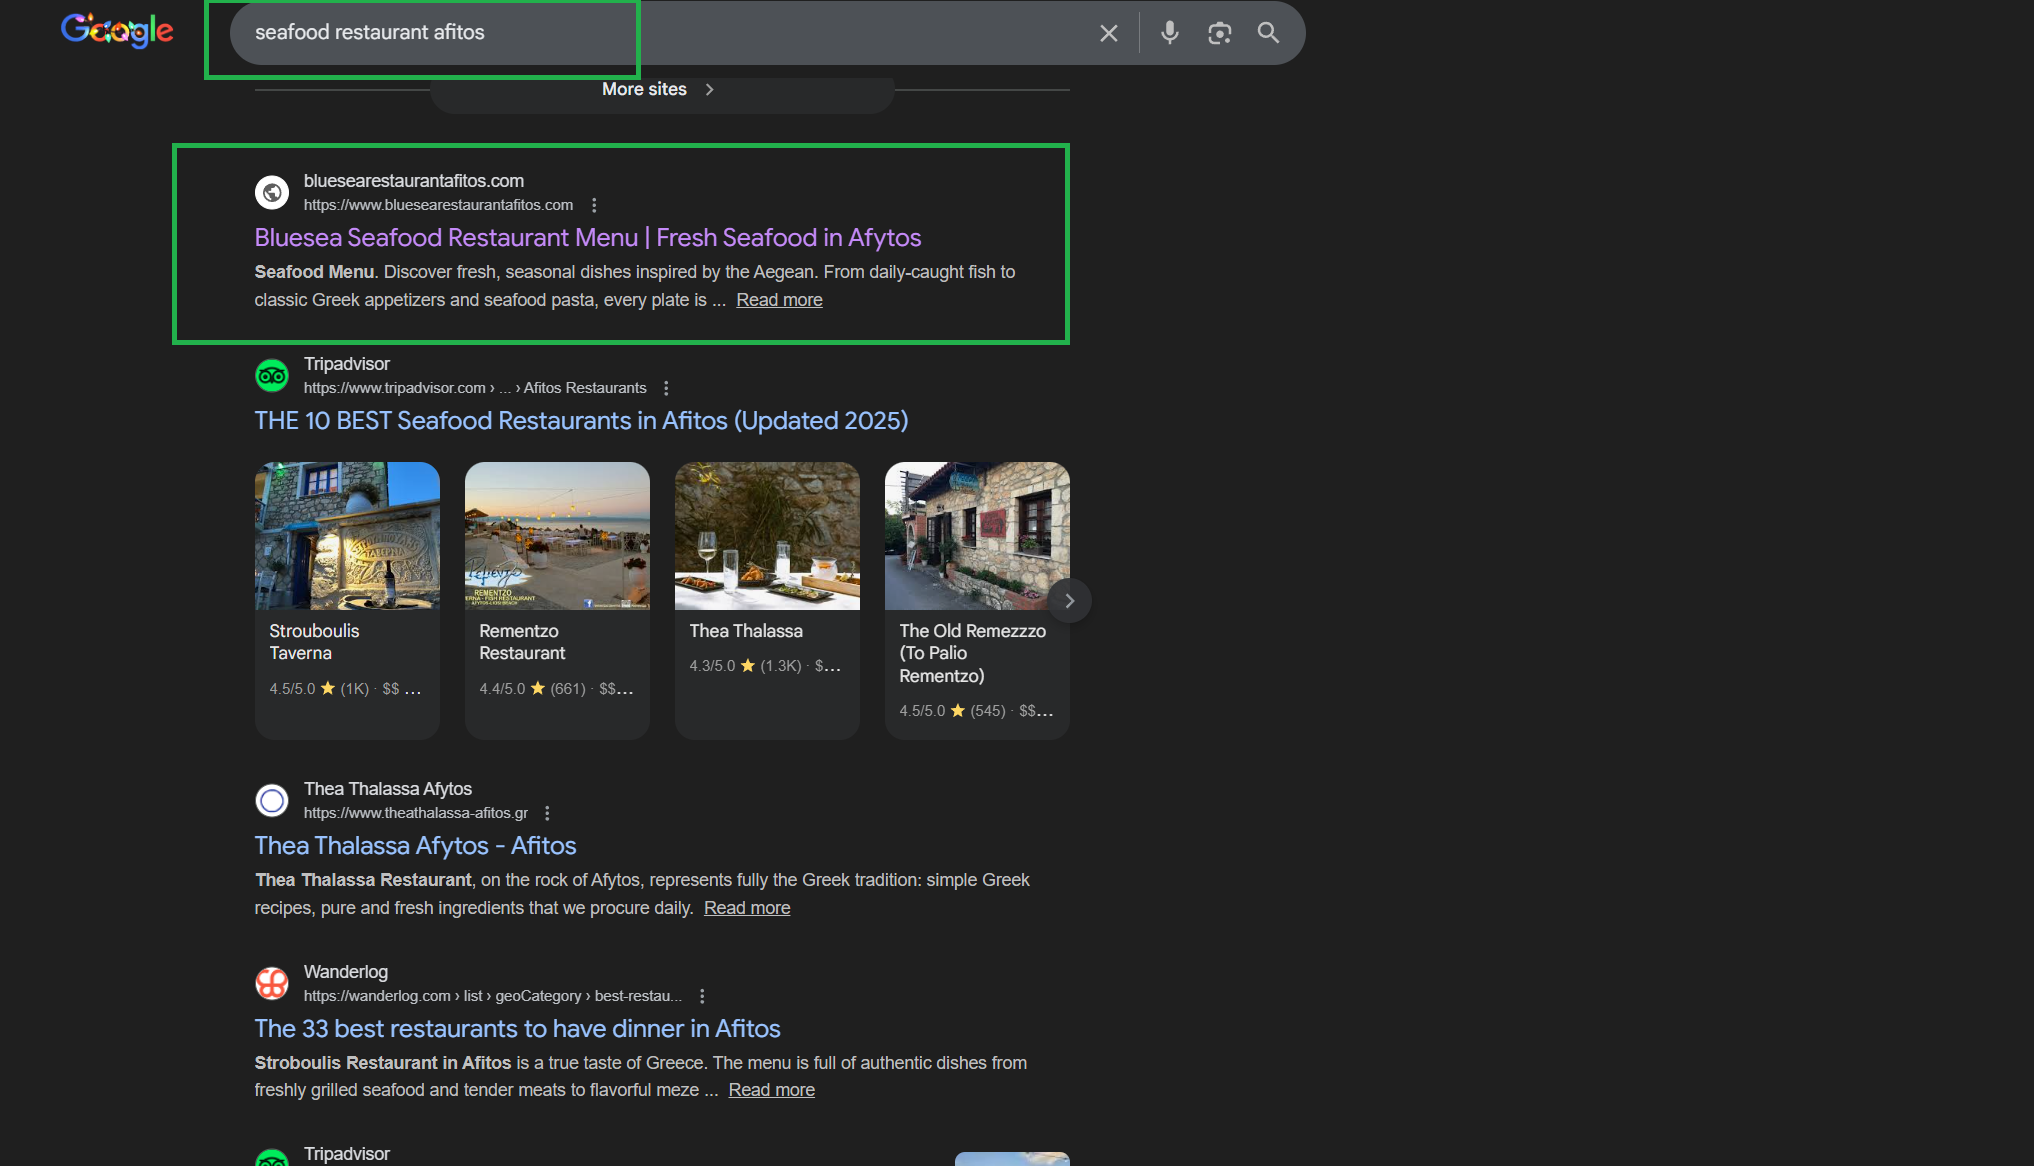Click the Google logo
Screen dimensions: 2034x1166
[x=116, y=31]
